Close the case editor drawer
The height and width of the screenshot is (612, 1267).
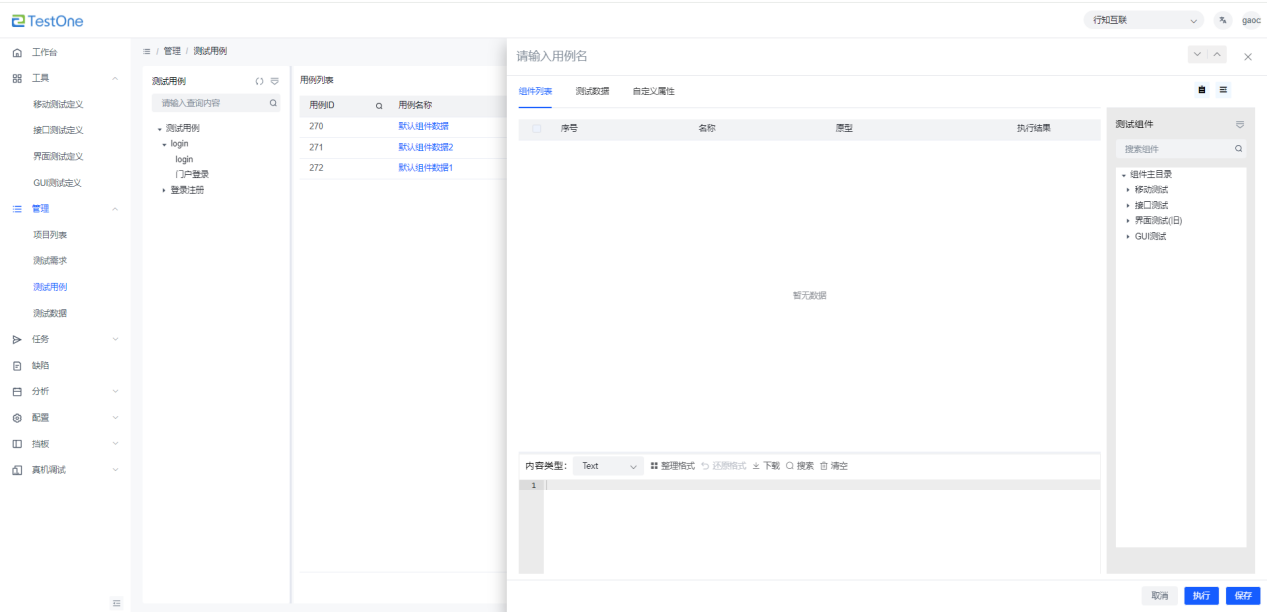[x=1248, y=57]
